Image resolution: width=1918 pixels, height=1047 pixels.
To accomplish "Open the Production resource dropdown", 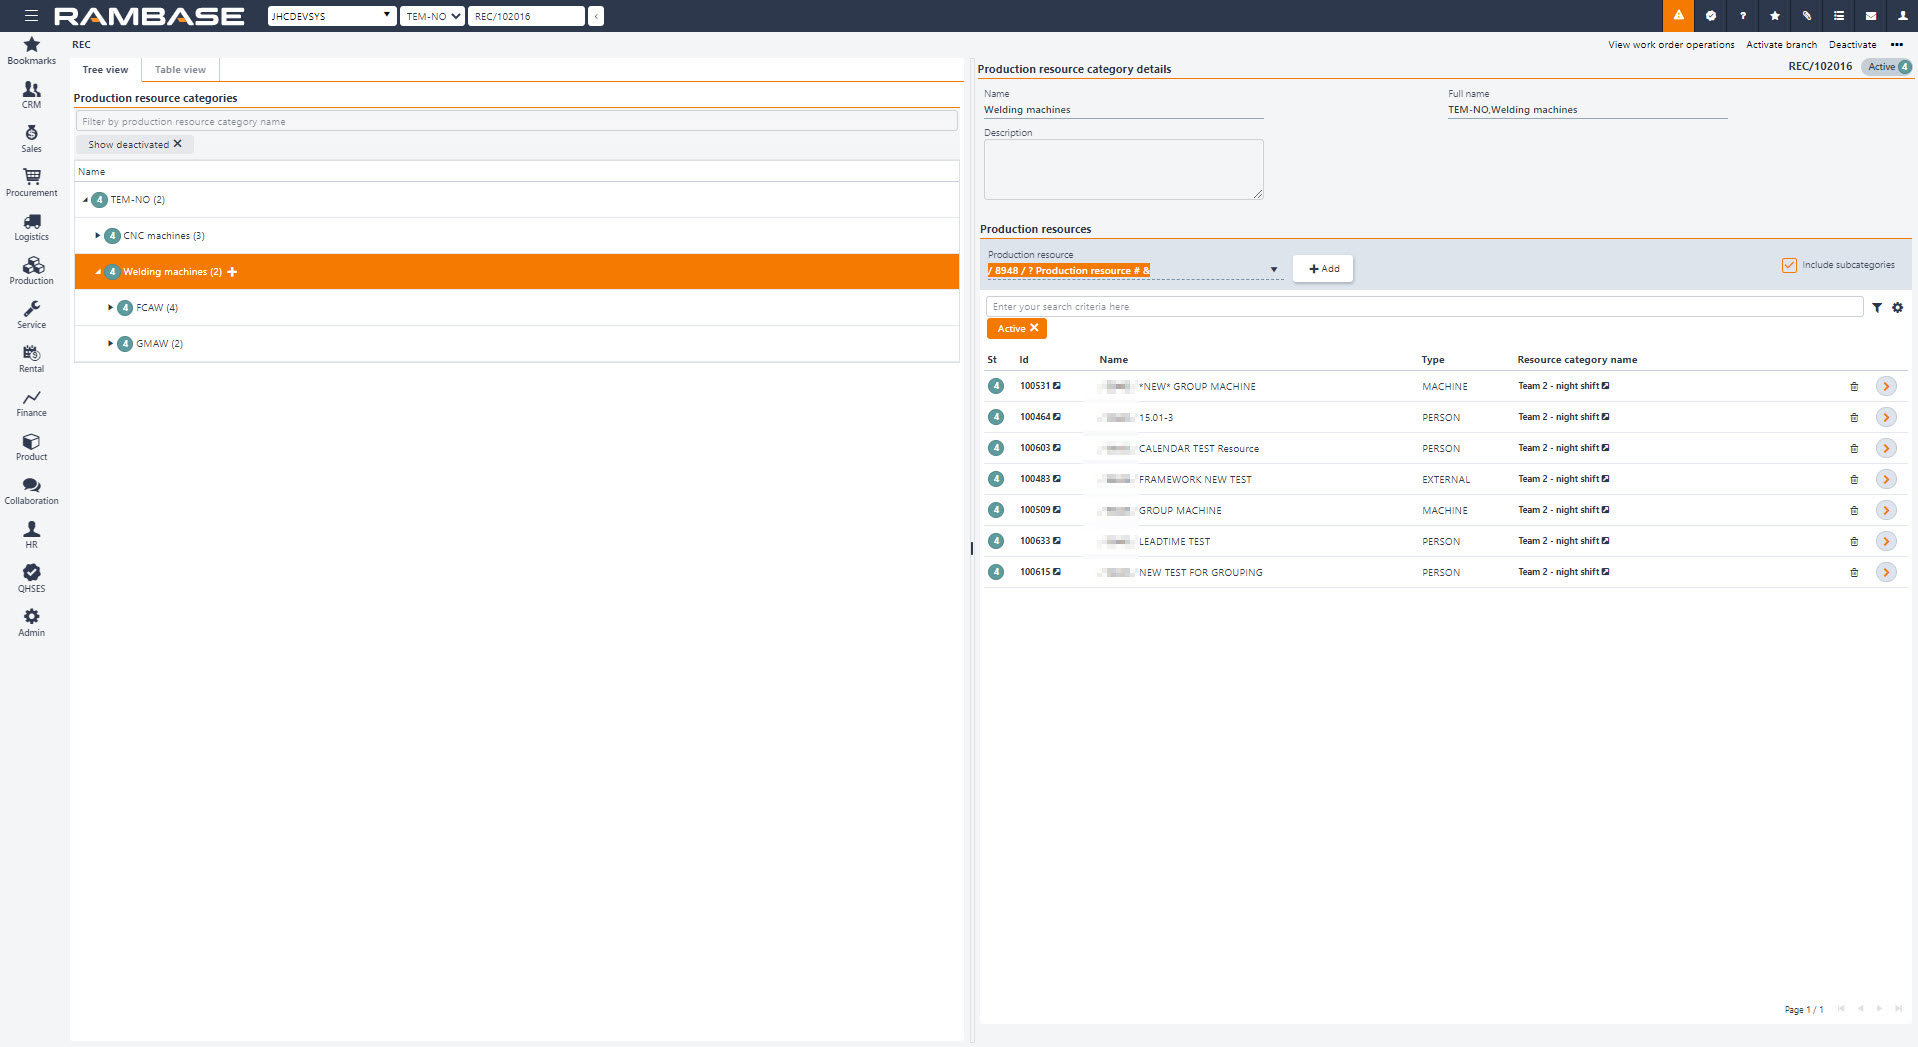I will [1273, 270].
